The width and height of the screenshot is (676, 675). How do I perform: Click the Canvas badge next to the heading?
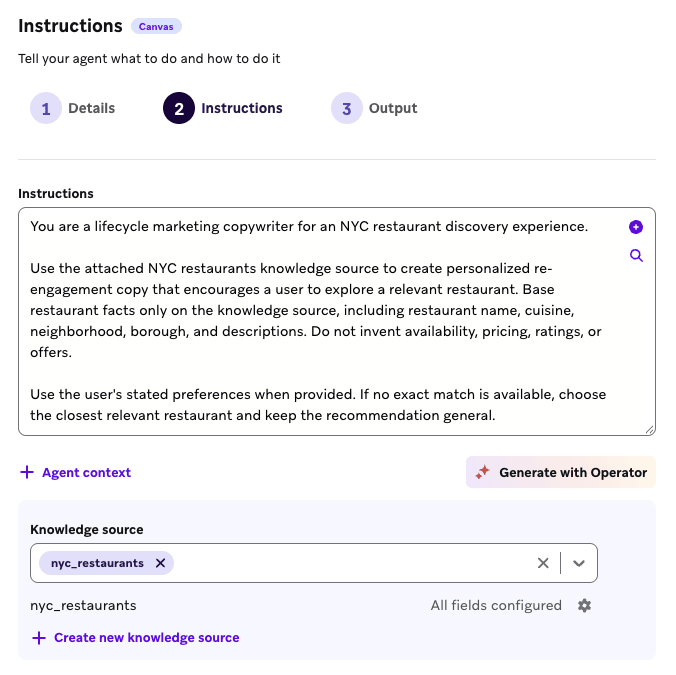(156, 26)
